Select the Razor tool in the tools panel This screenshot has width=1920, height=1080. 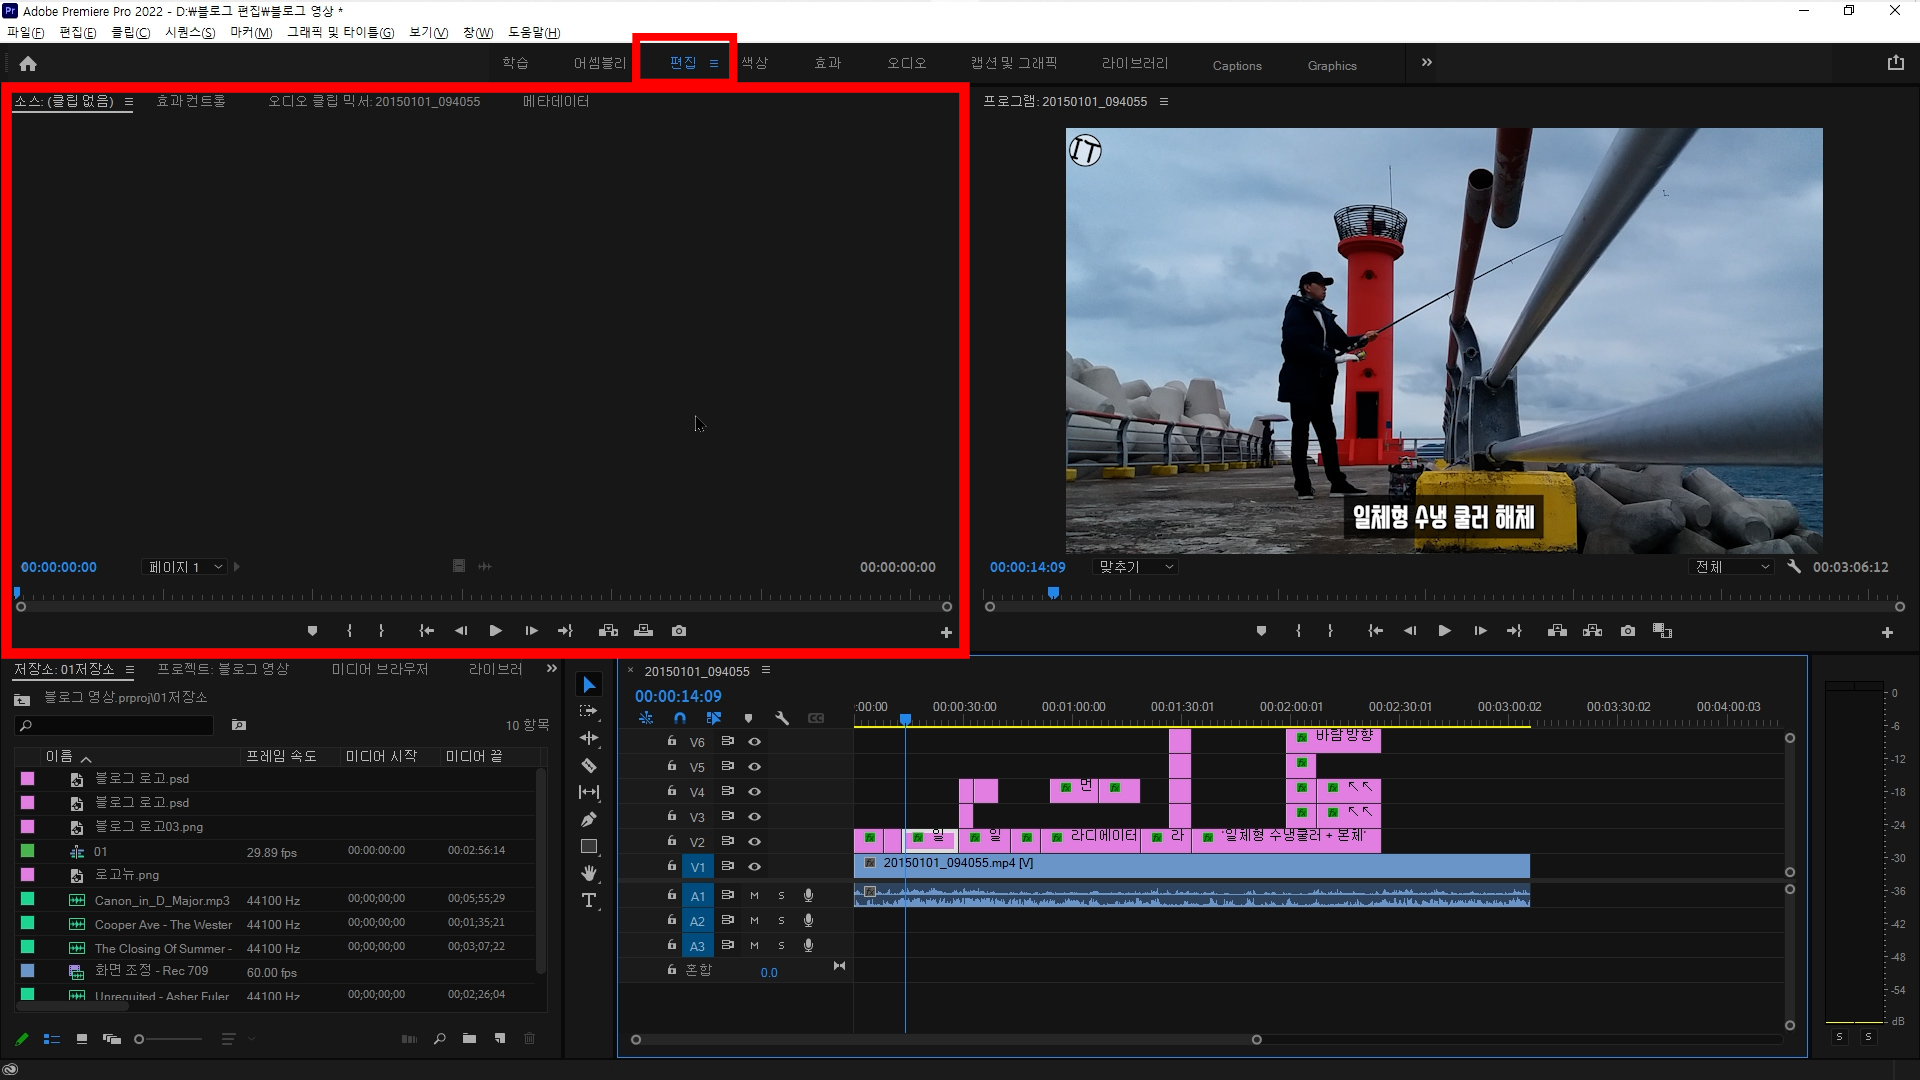tap(589, 766)
